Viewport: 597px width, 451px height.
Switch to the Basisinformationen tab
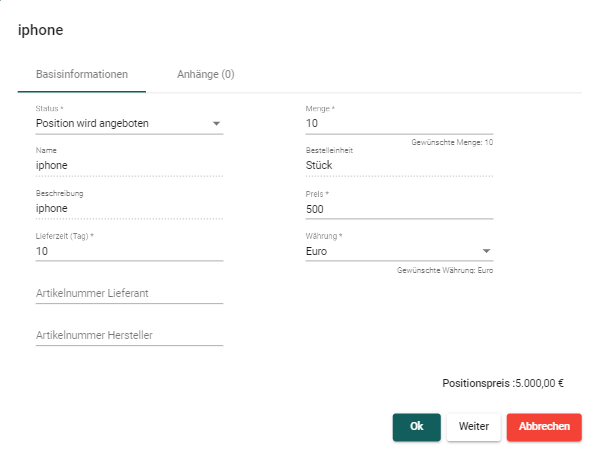82,74
